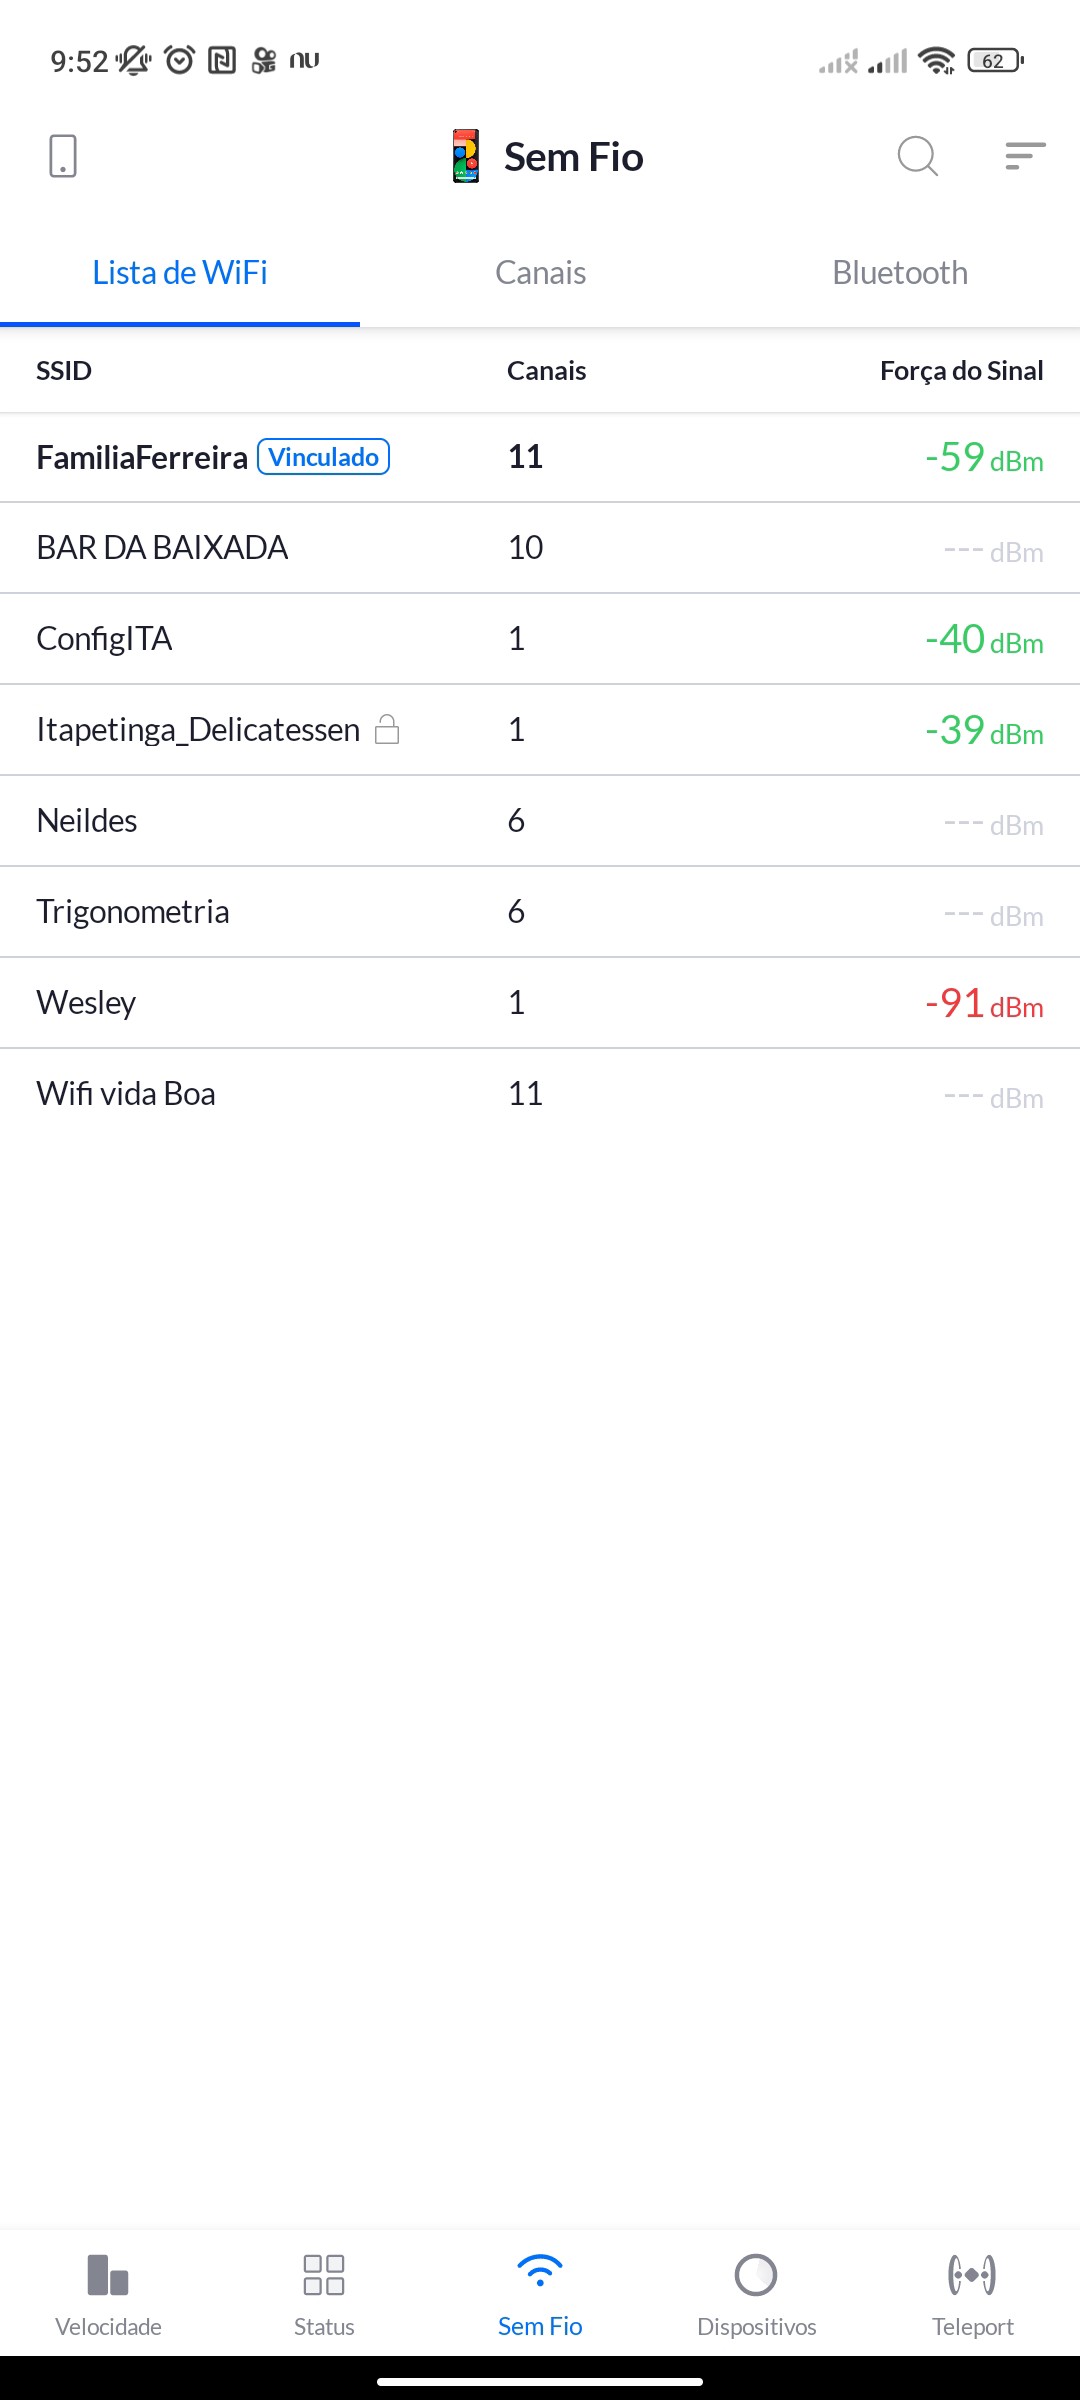Screen dimensions: 1080x2400
Task: Sort by the SSID column header
Action: pyautogui.click(x=64, y=371)
